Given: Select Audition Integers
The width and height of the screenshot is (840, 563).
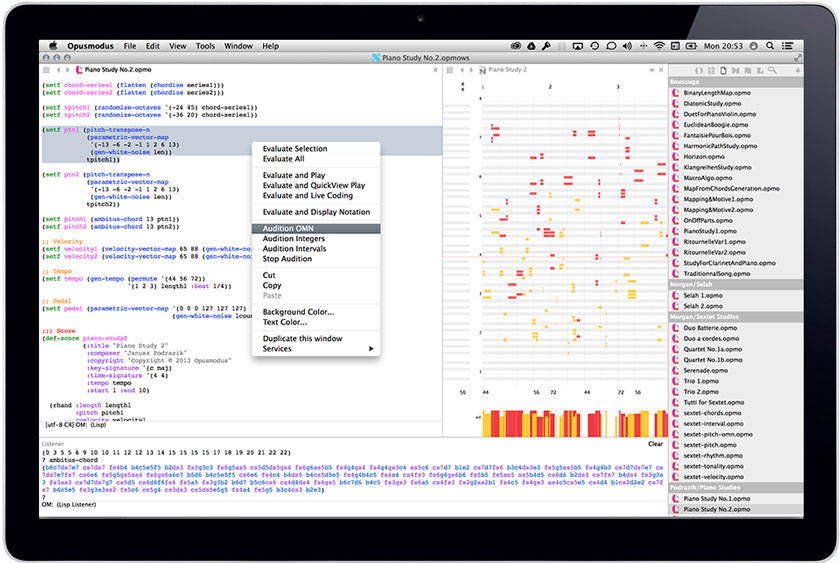Looking at the screenshot, I should coord(316,238).
